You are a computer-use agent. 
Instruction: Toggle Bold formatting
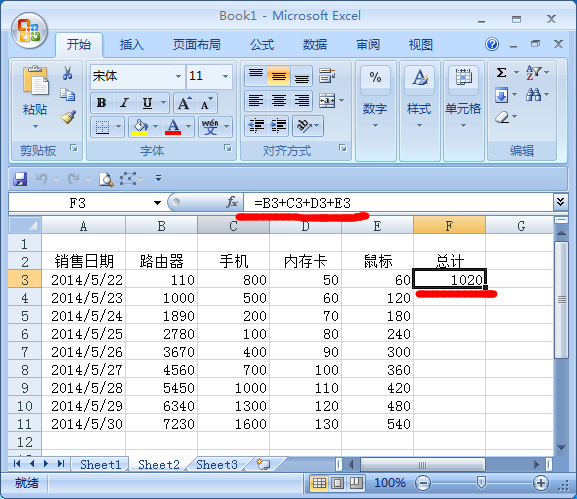click(102, 103)
